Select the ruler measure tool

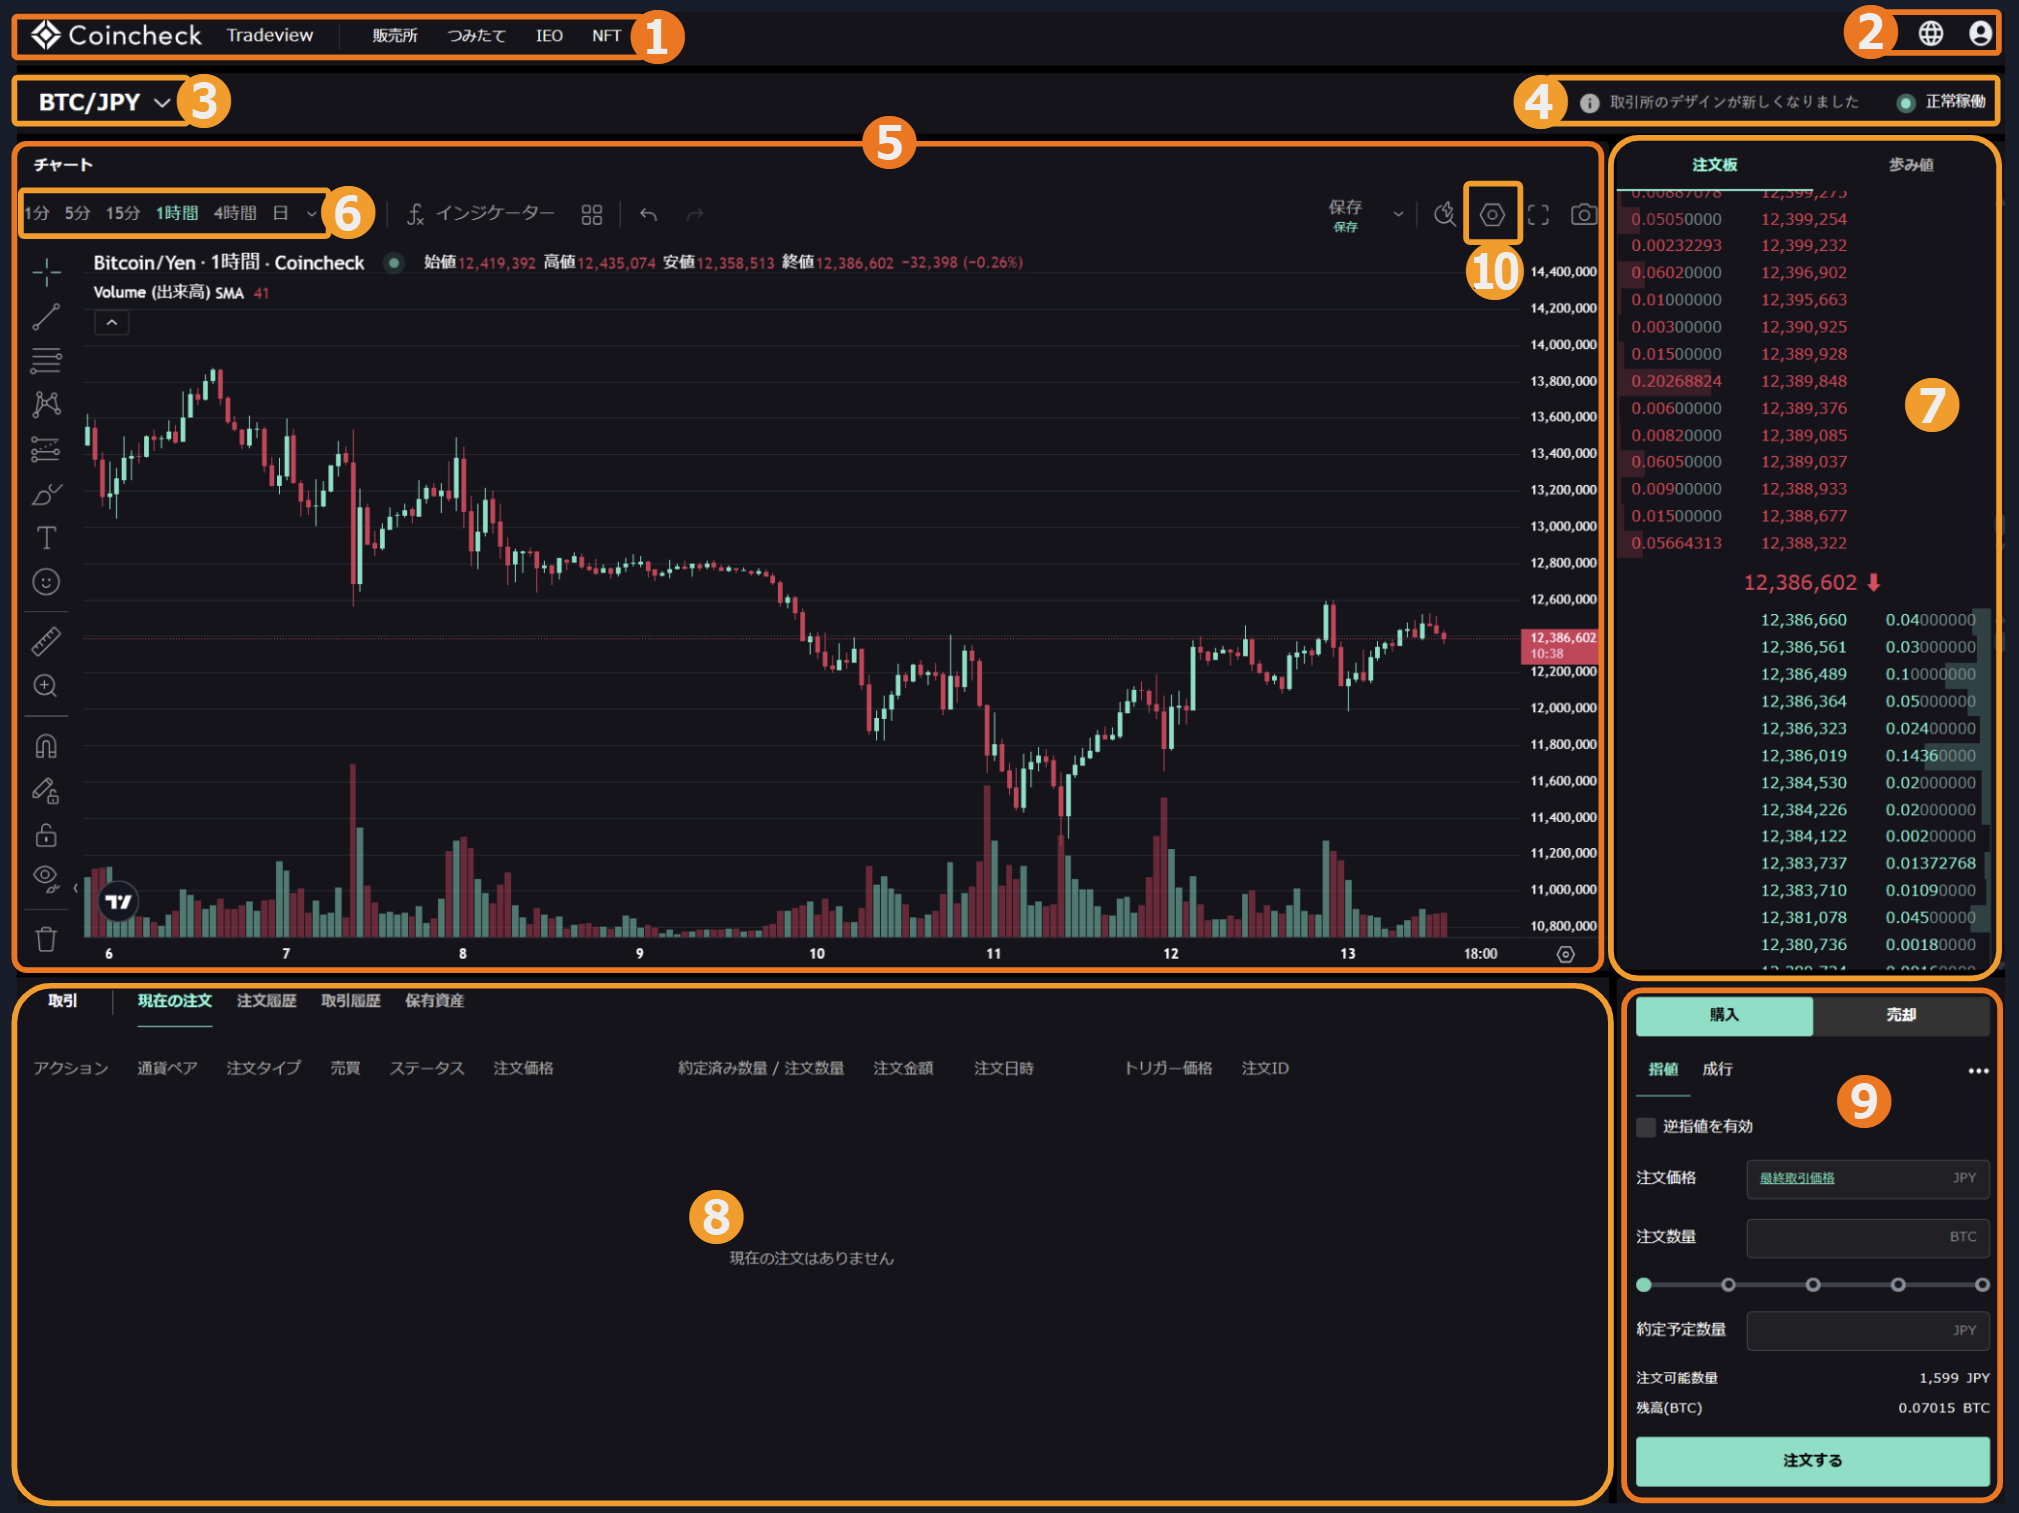[46, 641]
